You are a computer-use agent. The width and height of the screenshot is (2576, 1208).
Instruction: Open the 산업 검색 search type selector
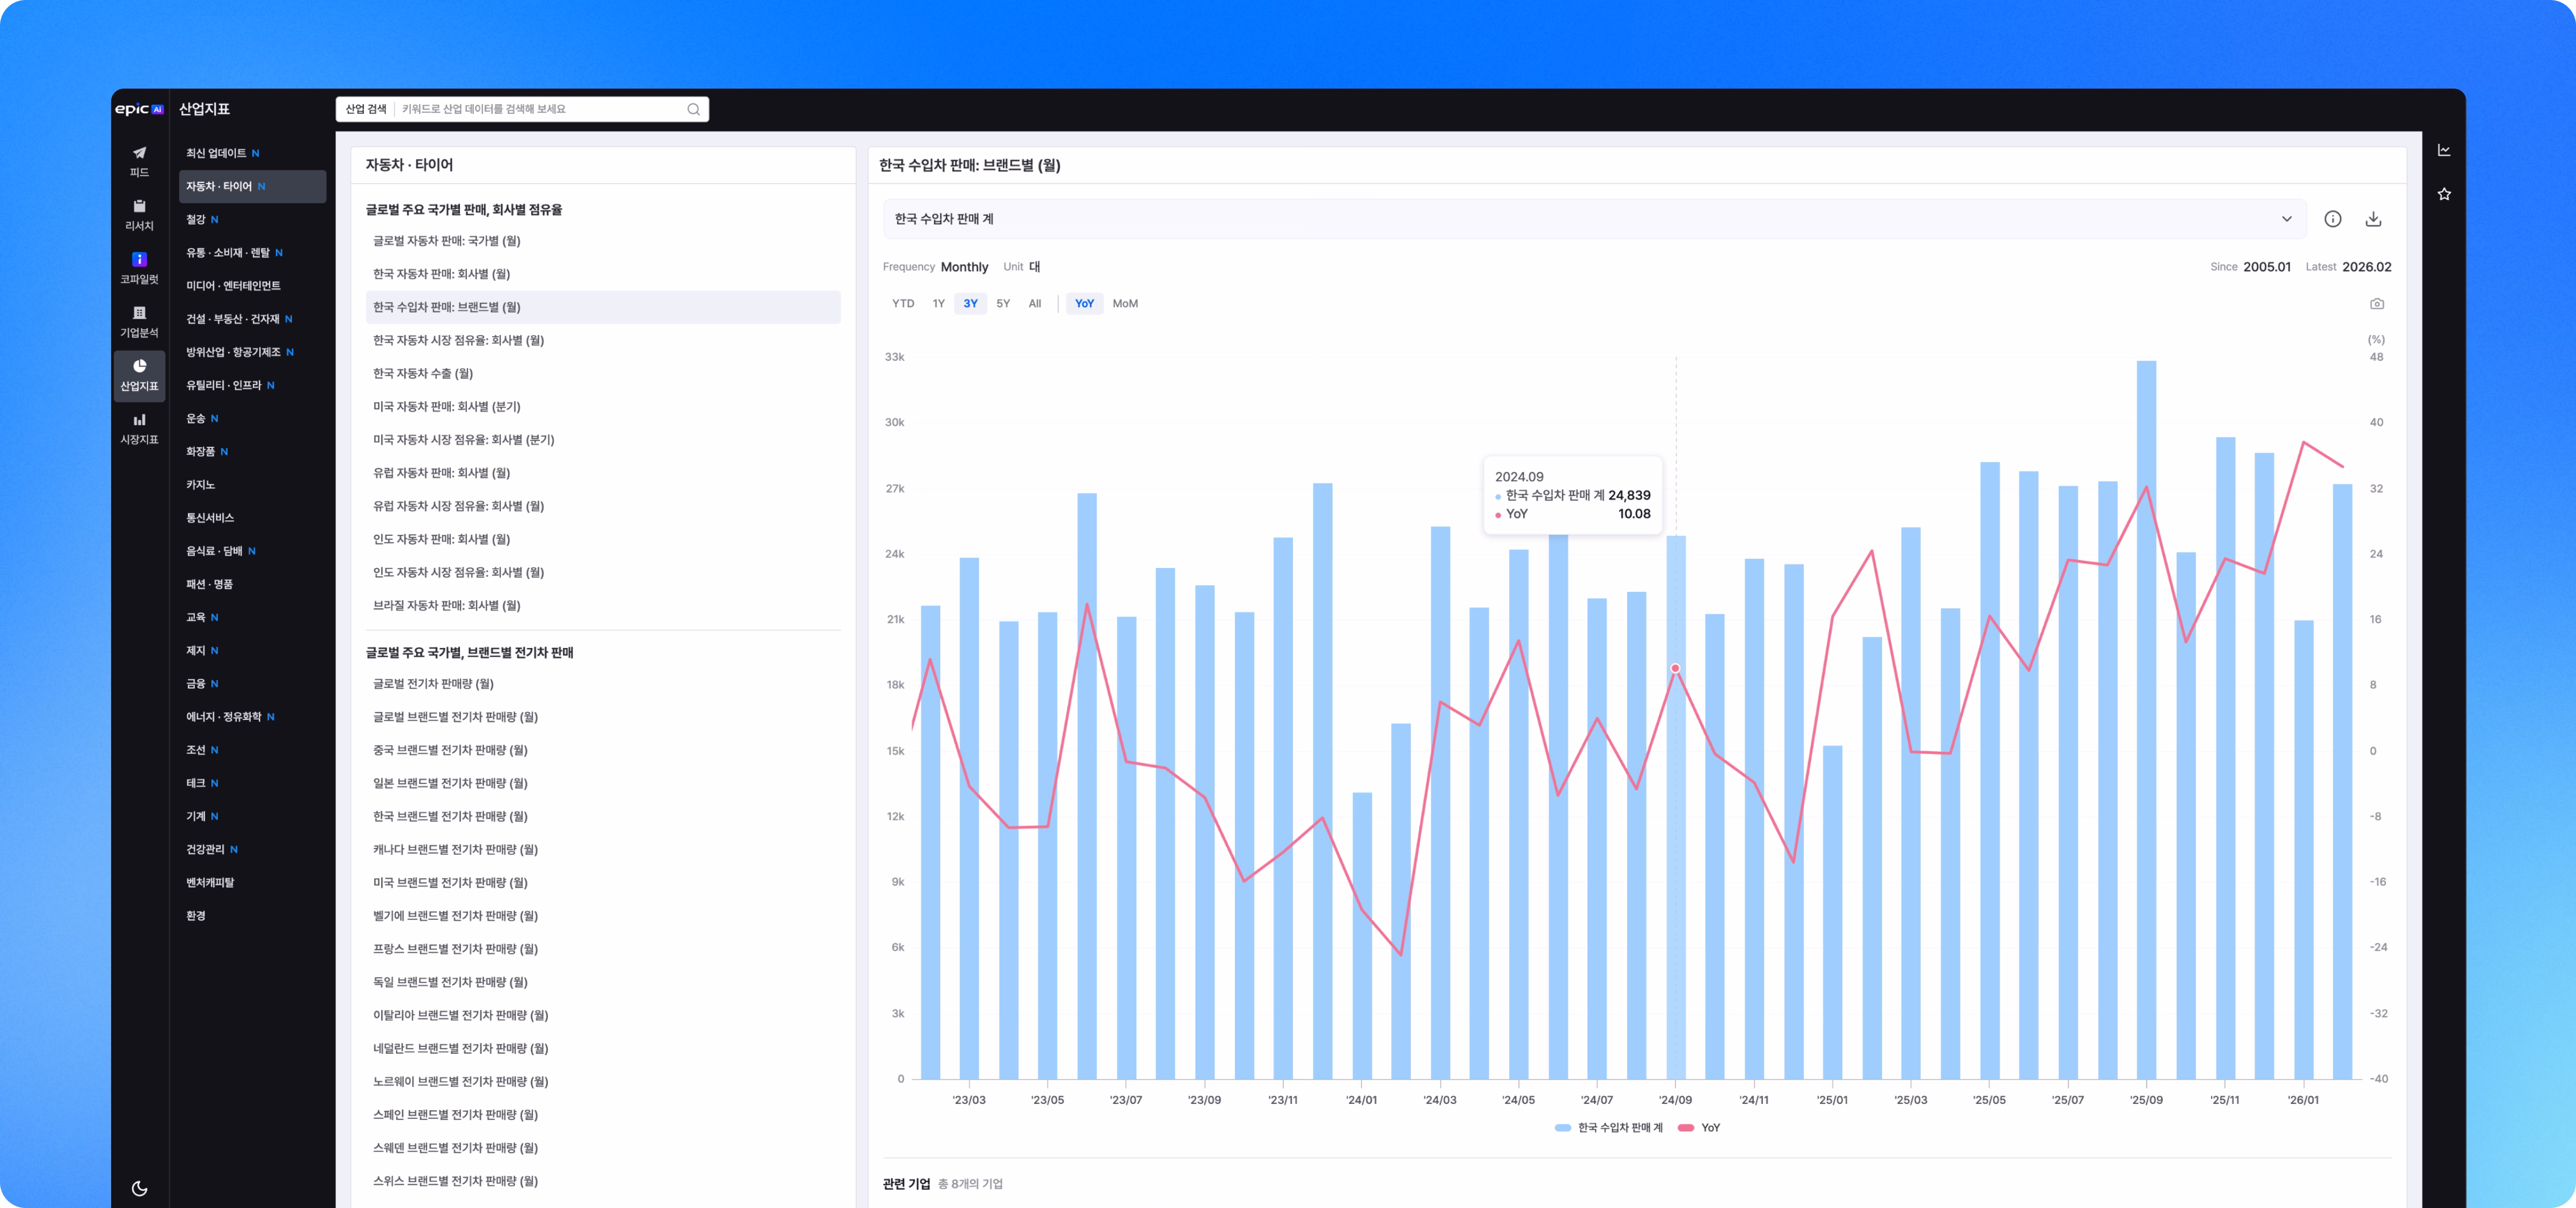366,109
